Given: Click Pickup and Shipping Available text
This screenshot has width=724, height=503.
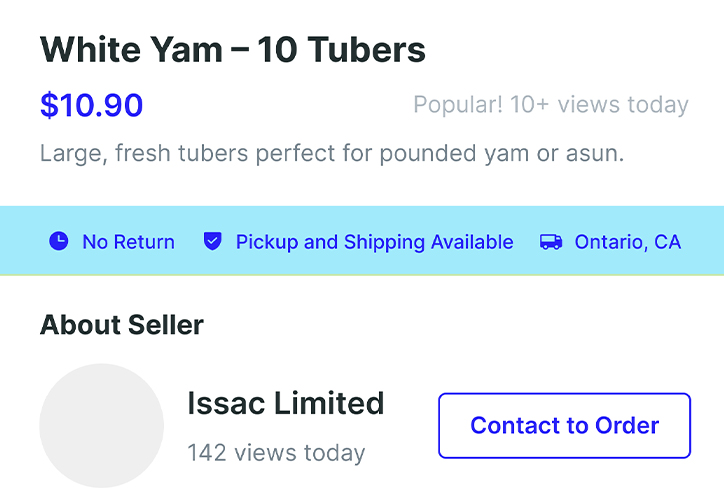Looking at the screenshot, I should (374, 242).
